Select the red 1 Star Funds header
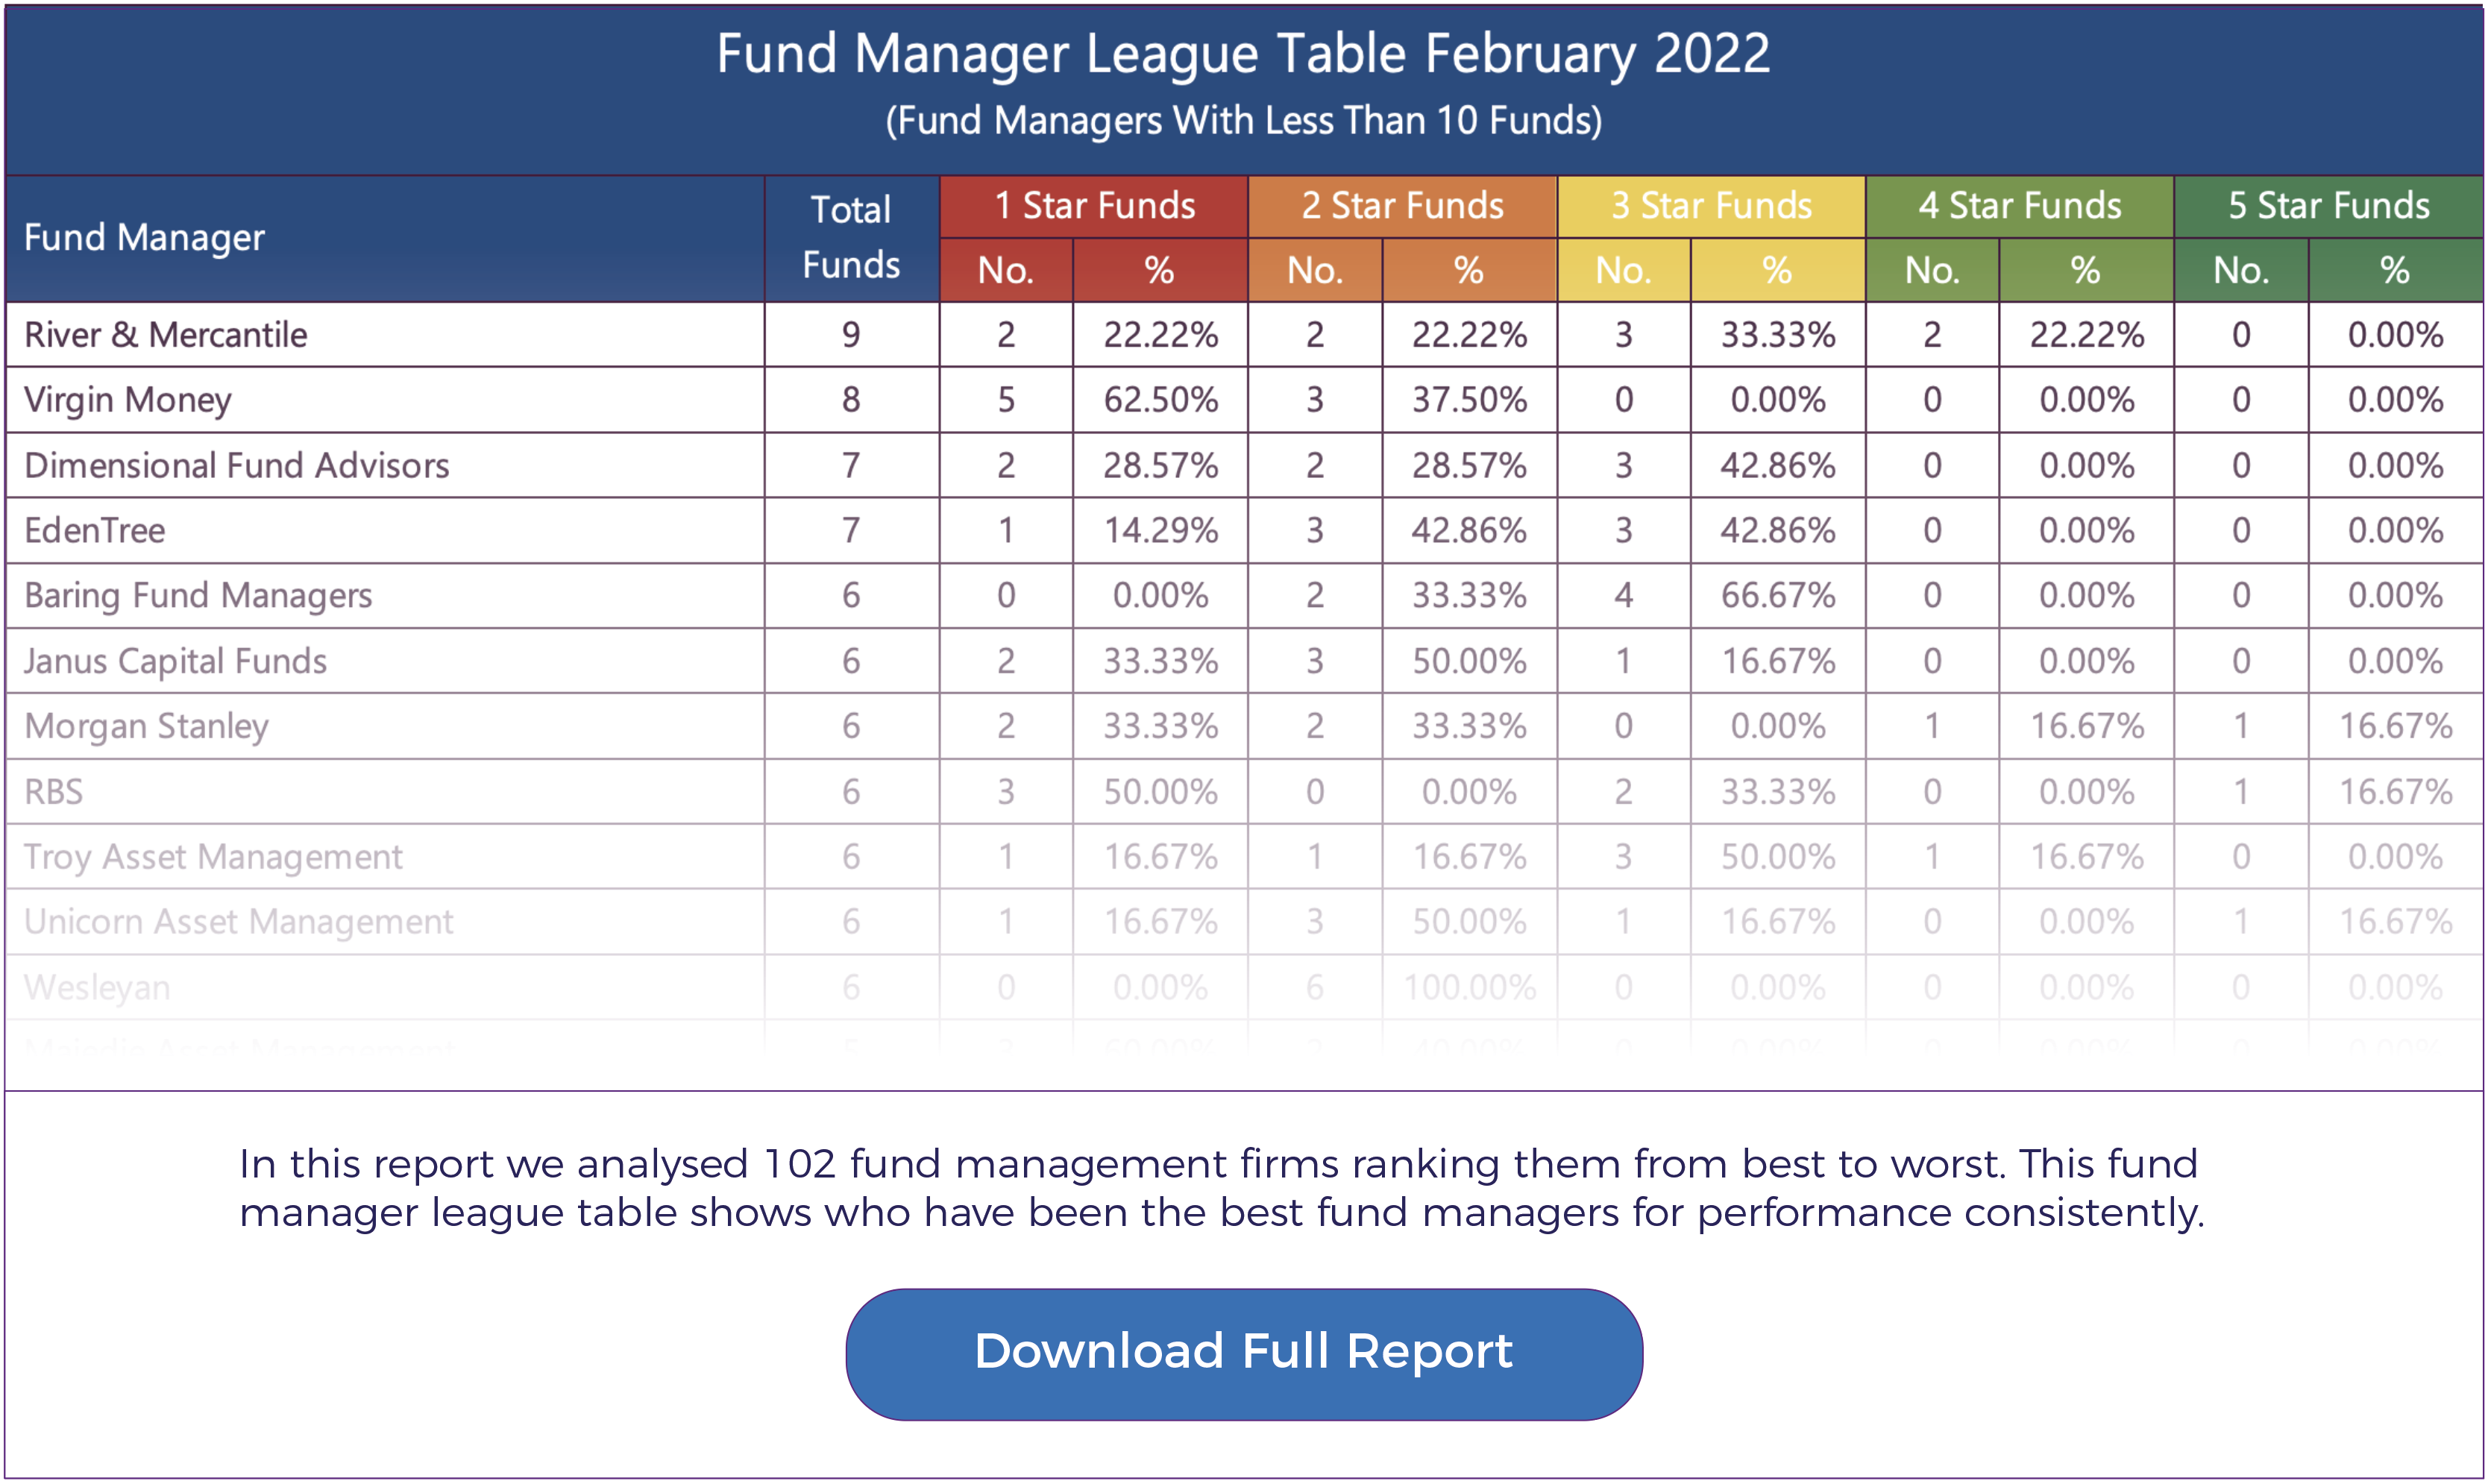 pyautogui.click(x=1094, y=206)
